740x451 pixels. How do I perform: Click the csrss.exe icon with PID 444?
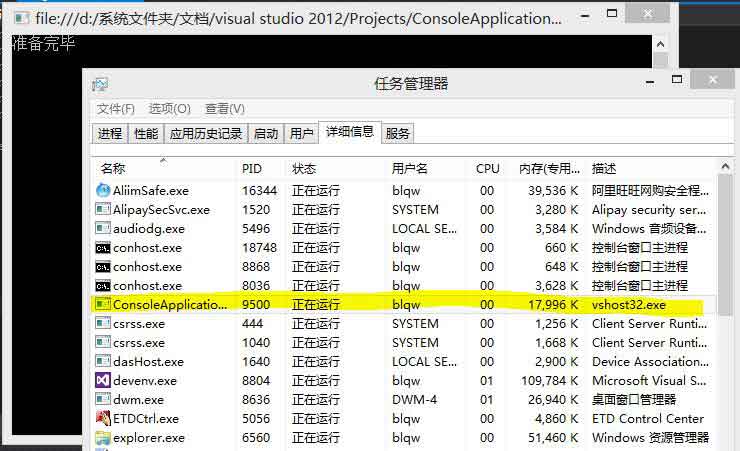[103, 324]
